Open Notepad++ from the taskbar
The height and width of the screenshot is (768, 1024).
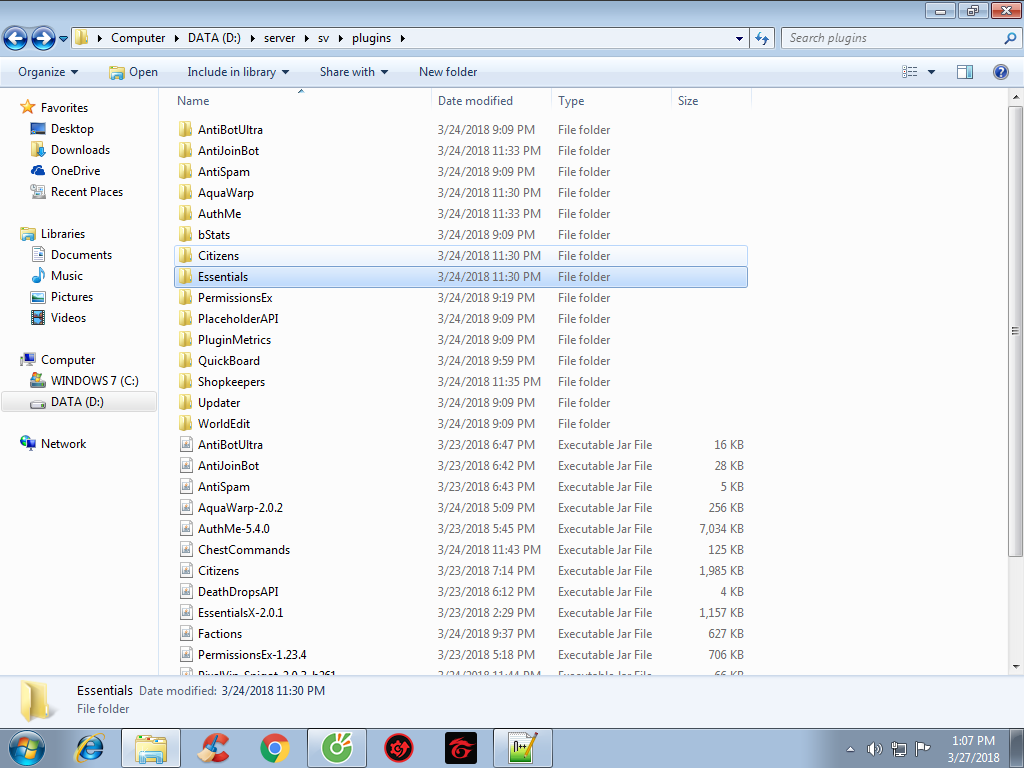point(523,748)
